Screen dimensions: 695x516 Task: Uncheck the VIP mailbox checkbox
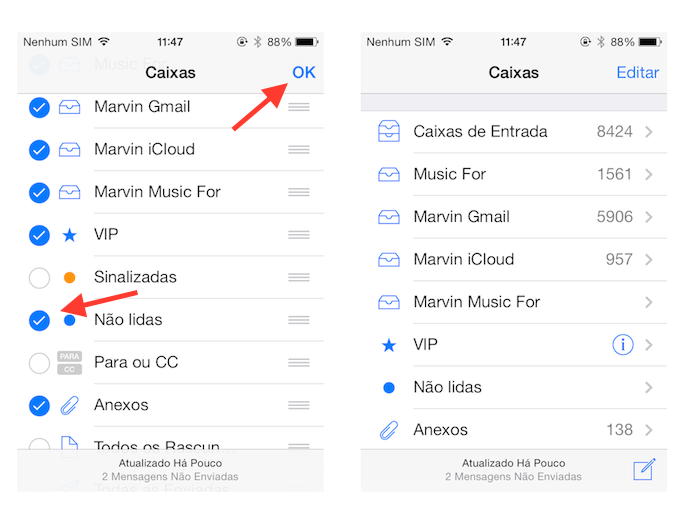(39, 235)
